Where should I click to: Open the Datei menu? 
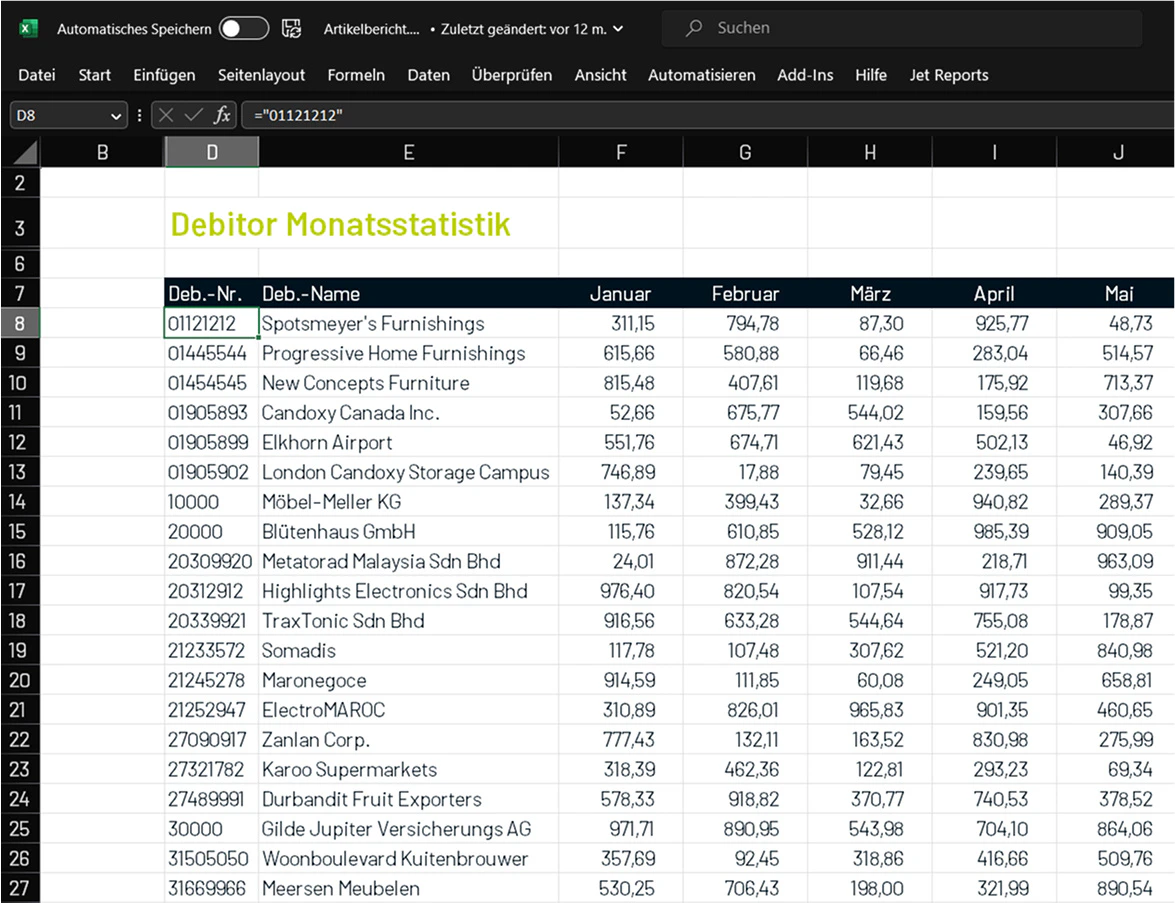(37, 75)
